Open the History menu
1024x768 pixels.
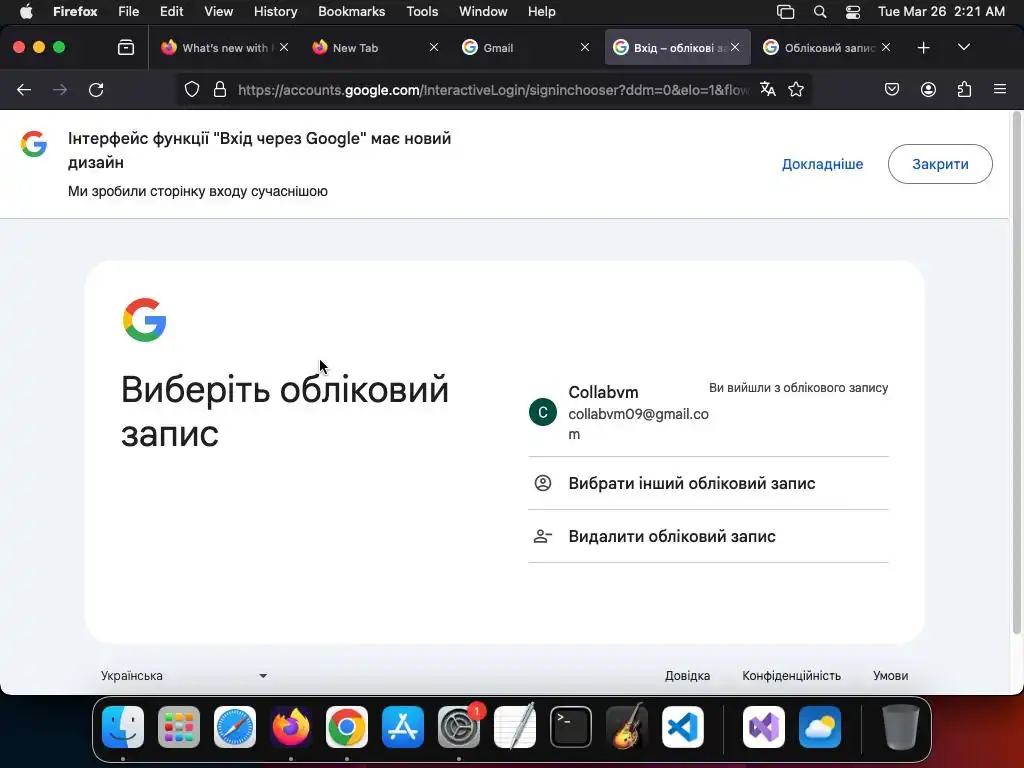point(275,12)
